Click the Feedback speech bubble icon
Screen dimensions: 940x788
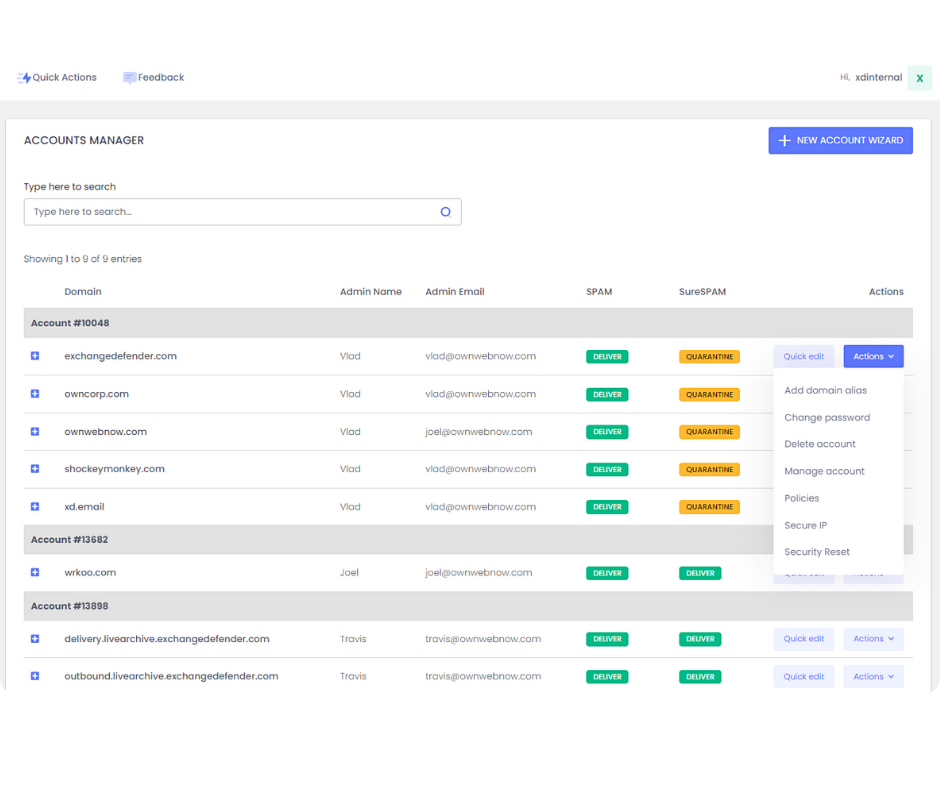point(129,78)
